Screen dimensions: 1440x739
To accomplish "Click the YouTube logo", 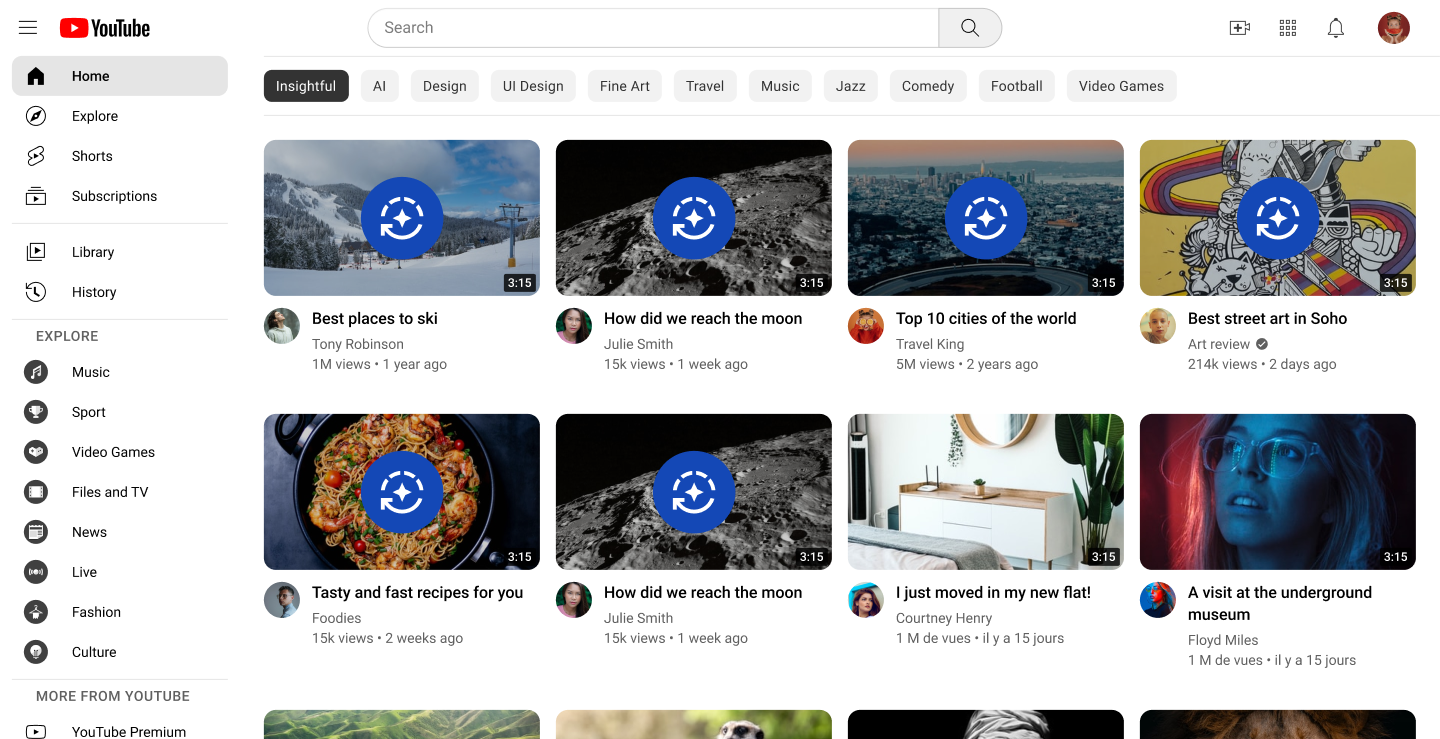I will [x=105, y=28].
